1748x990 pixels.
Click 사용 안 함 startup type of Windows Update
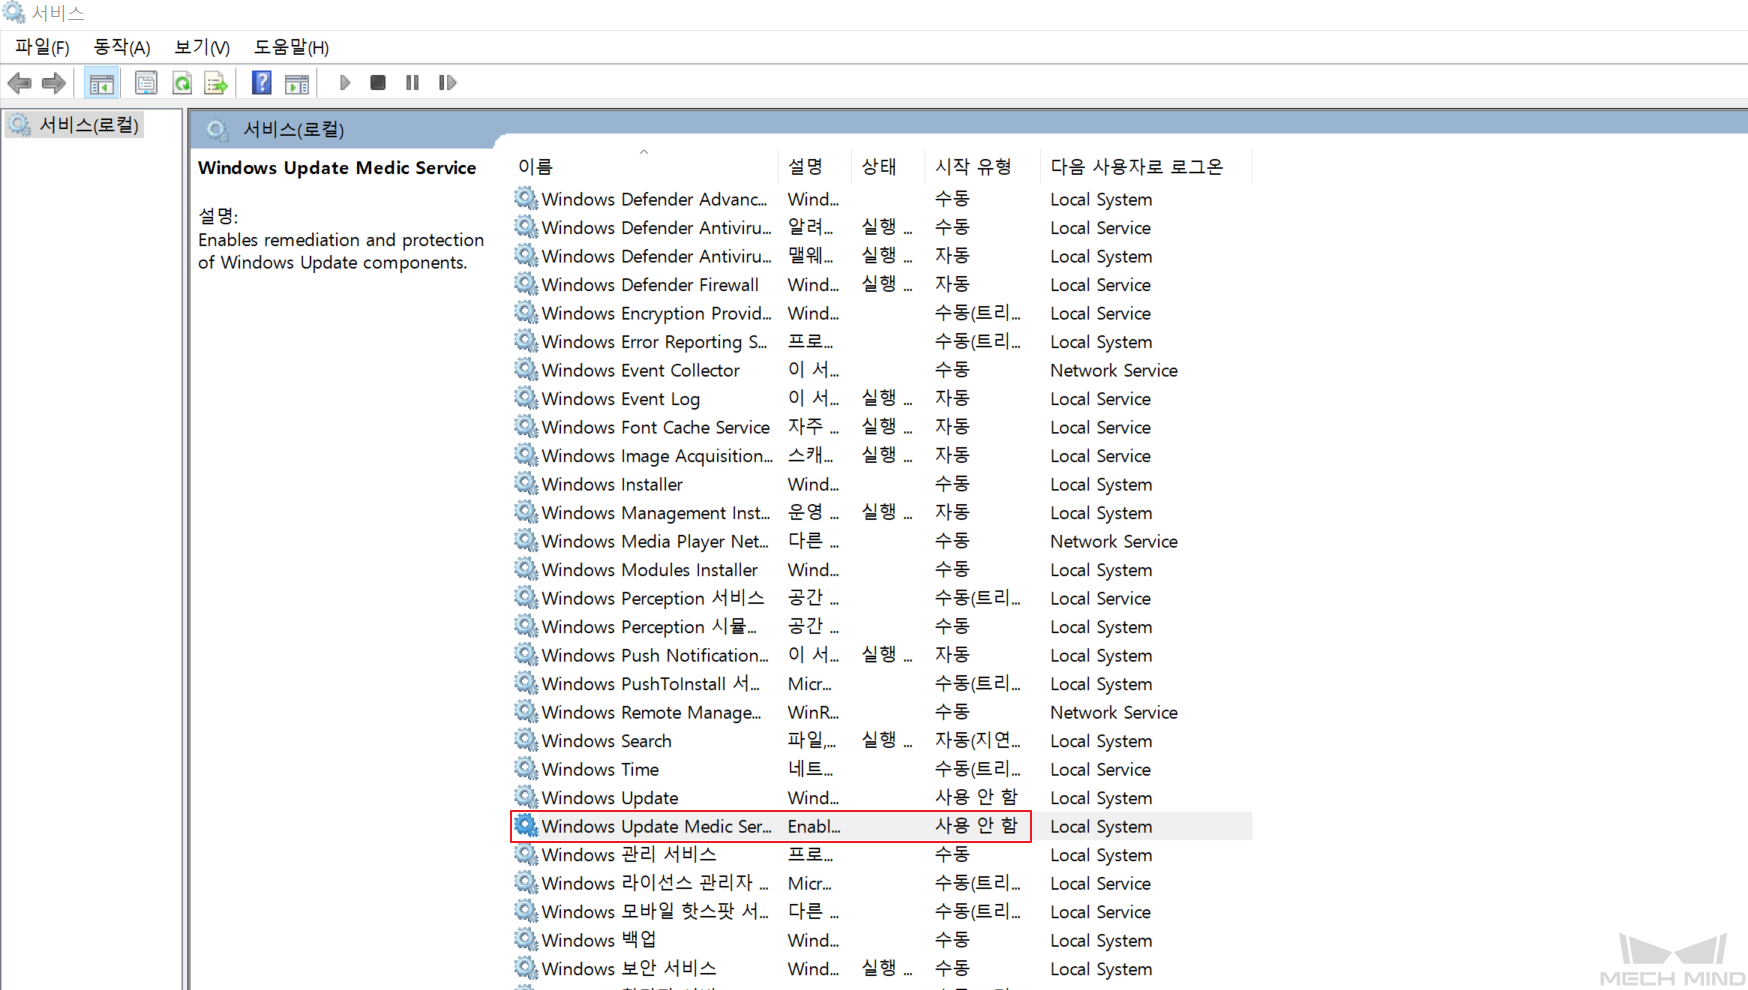(x=976, y=797)
